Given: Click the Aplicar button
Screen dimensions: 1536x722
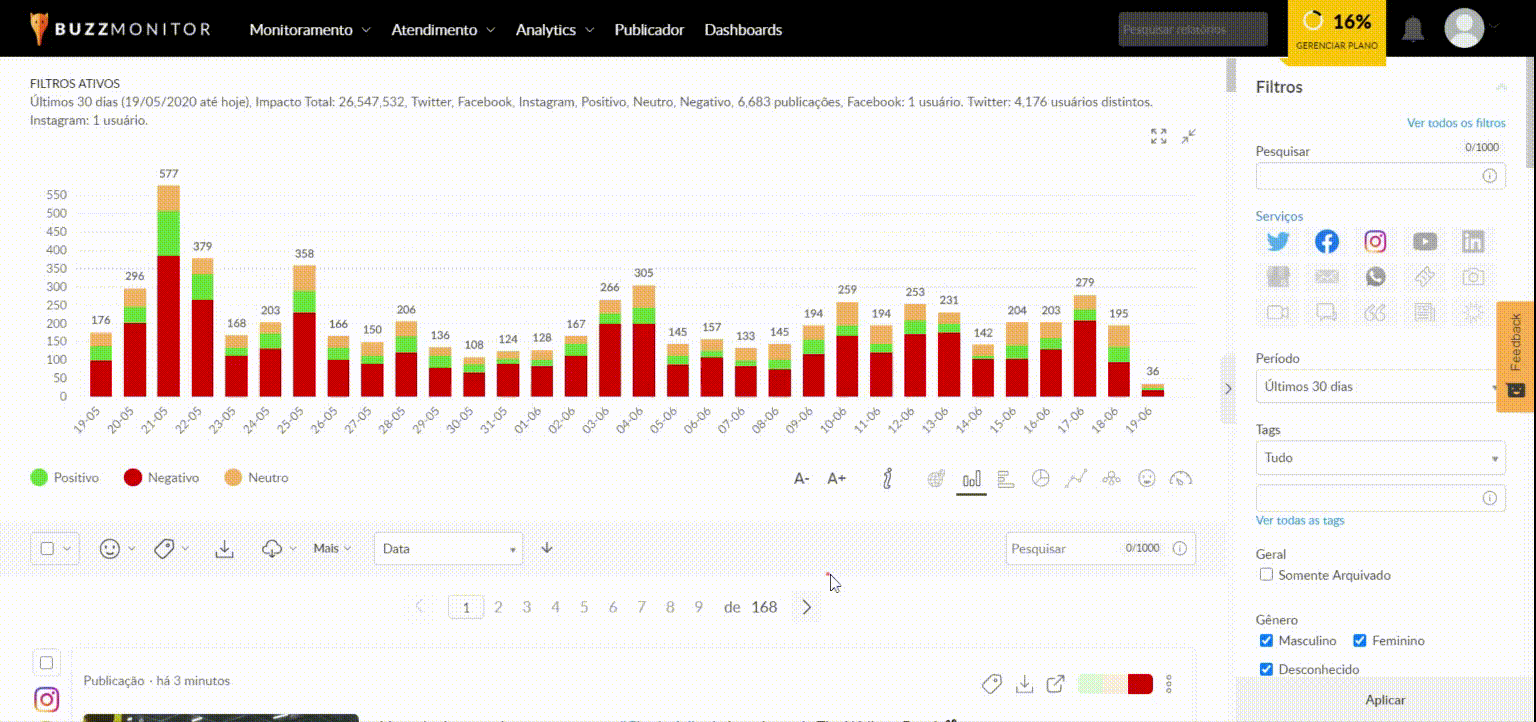Looking at the screenshot, I should coord(1385,700).
